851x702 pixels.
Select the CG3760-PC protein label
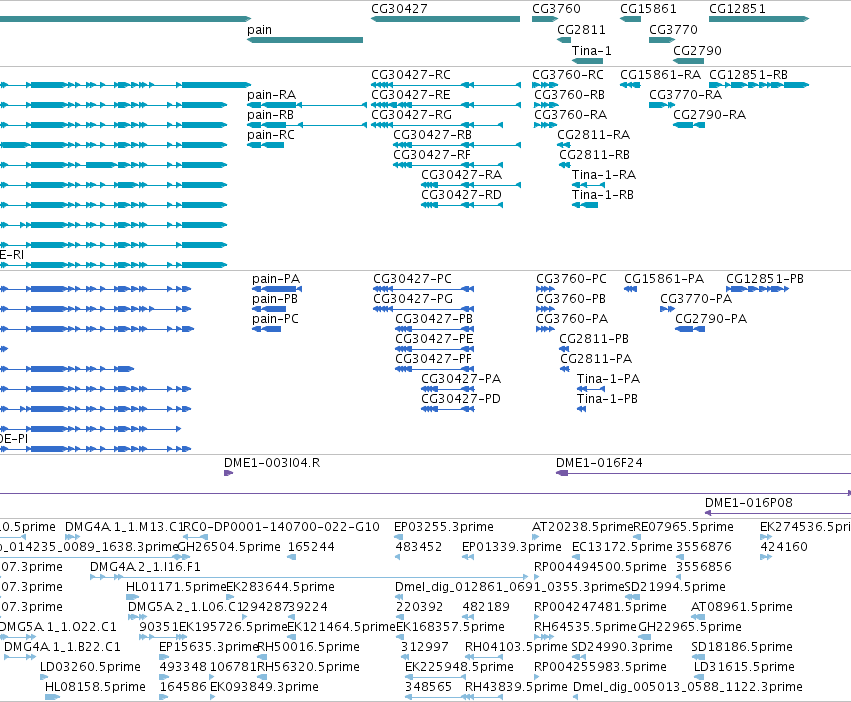point(571,279)
